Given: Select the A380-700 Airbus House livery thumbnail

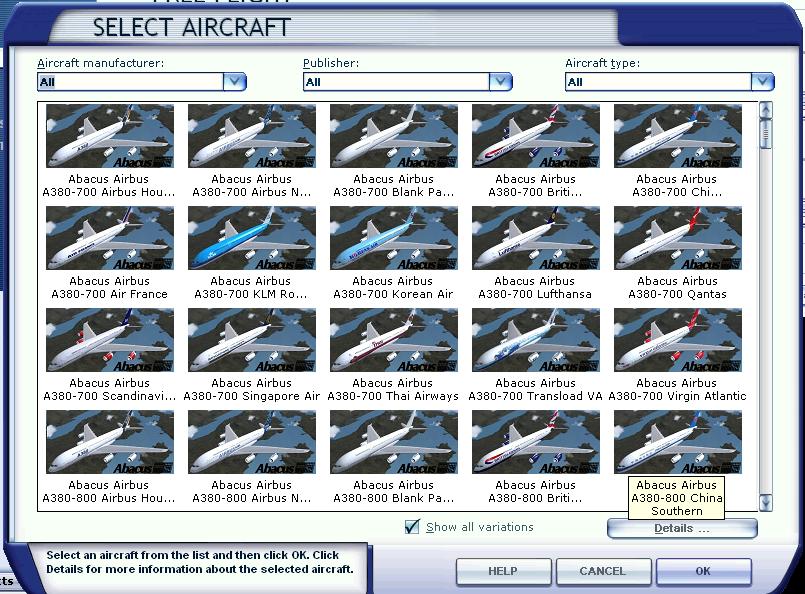Looking at the screenshot, I should pyautogui.click(x=110, y=136).
